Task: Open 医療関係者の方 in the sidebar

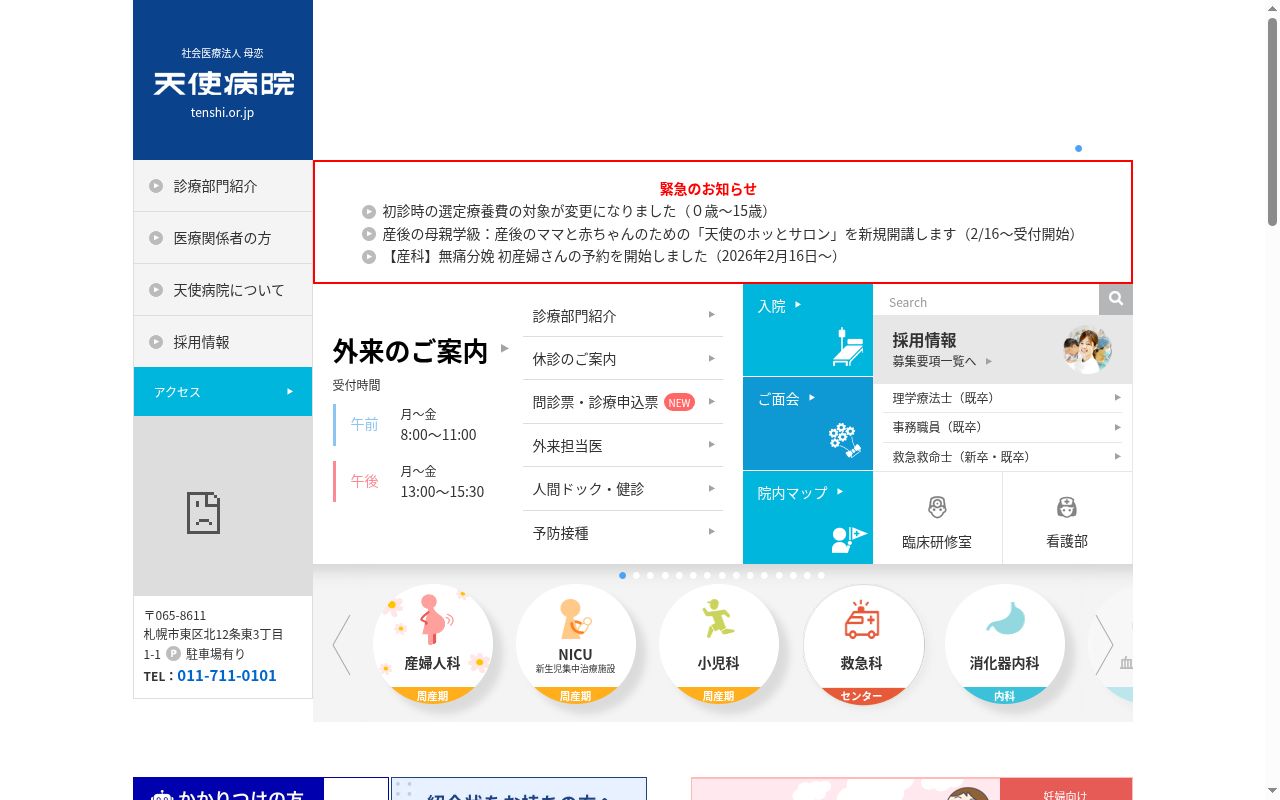Action: (223, 238)
